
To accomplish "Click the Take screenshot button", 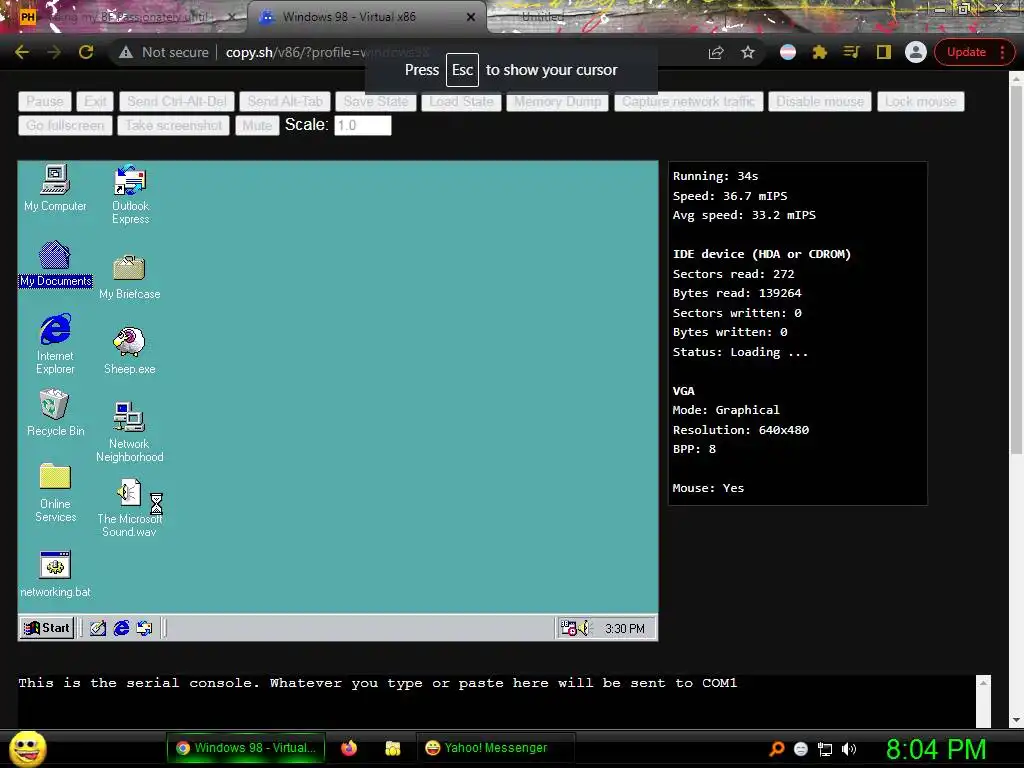I will (x=174, y=125).
